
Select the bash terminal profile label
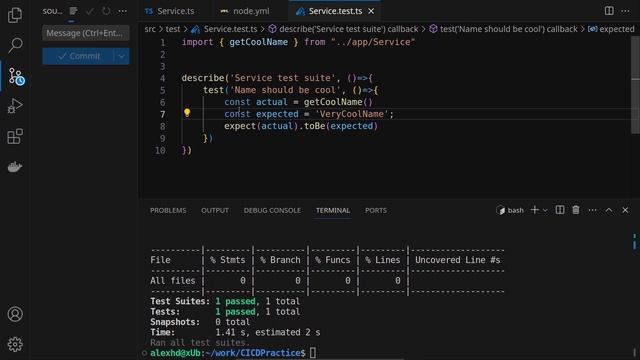(x=510, y=210)
